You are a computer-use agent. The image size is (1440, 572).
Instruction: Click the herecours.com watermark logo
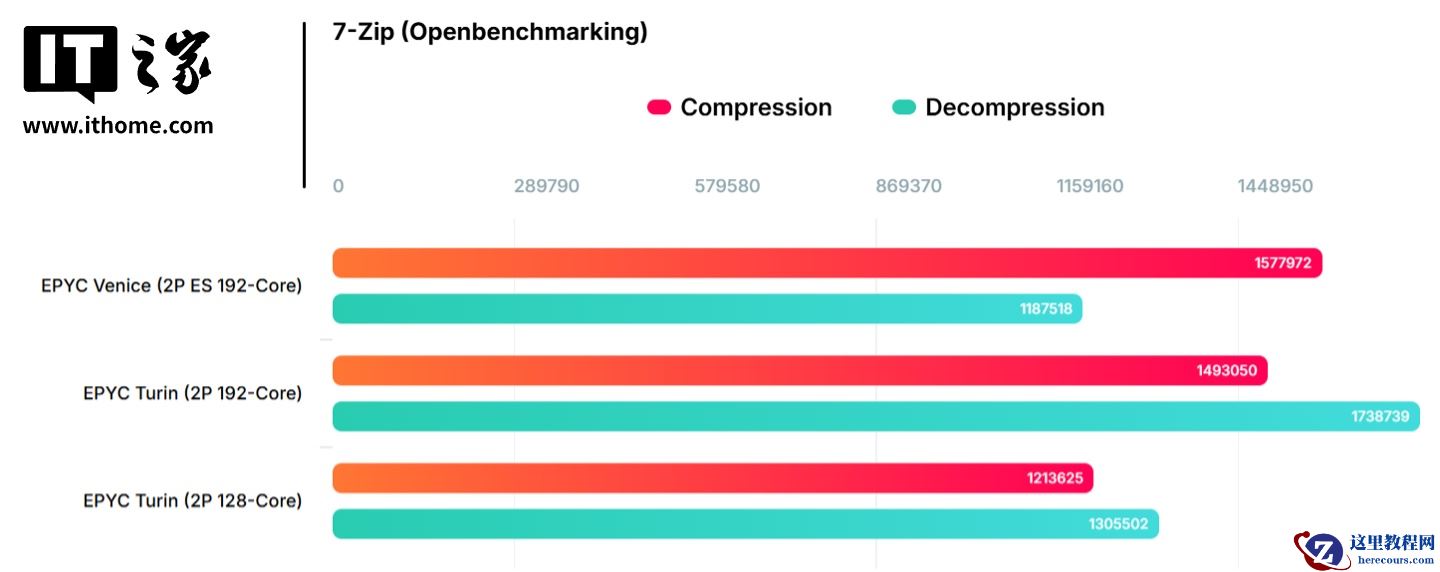pos(1365,549)
